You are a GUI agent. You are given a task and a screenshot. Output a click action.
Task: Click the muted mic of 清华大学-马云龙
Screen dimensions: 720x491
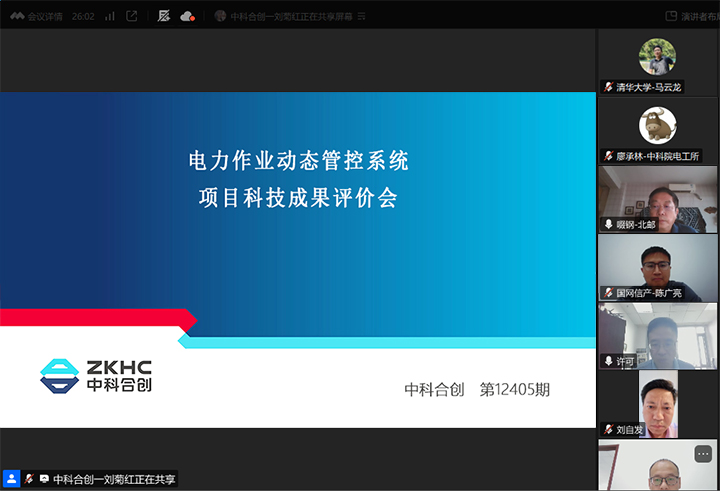pyautogui.click(x=608, y=87)
